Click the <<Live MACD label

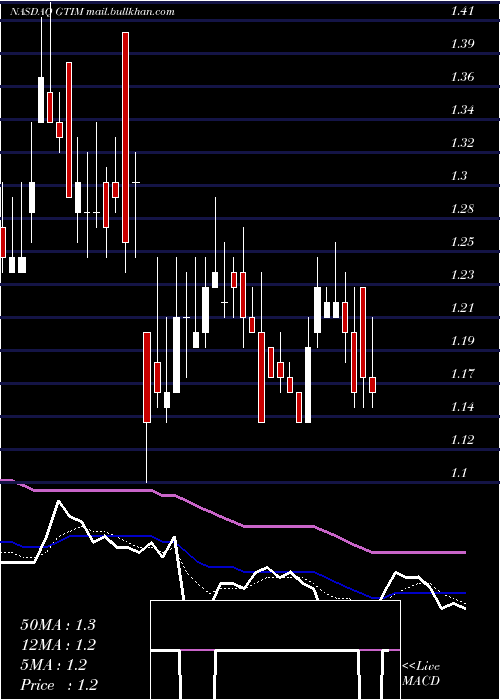[421, 674]
